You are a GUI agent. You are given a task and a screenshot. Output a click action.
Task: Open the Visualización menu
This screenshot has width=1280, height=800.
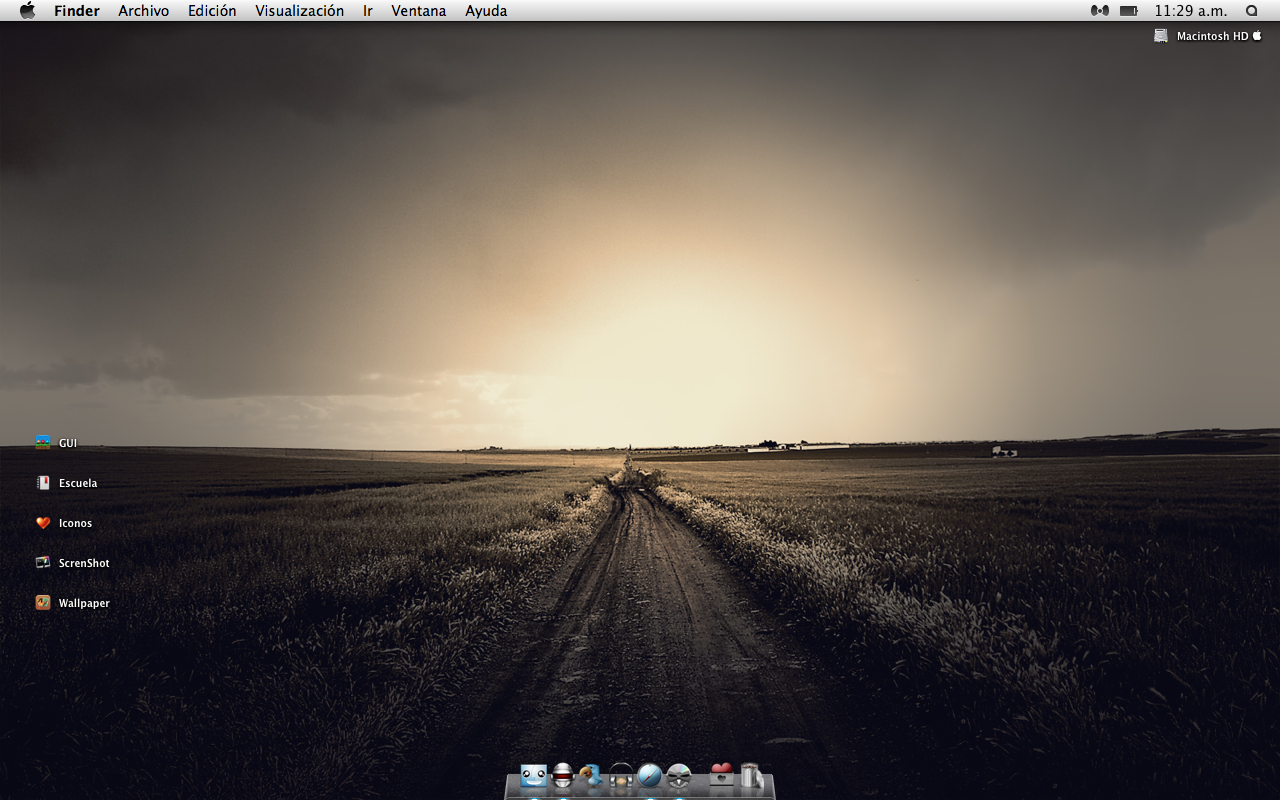click(x=299, y=11)
